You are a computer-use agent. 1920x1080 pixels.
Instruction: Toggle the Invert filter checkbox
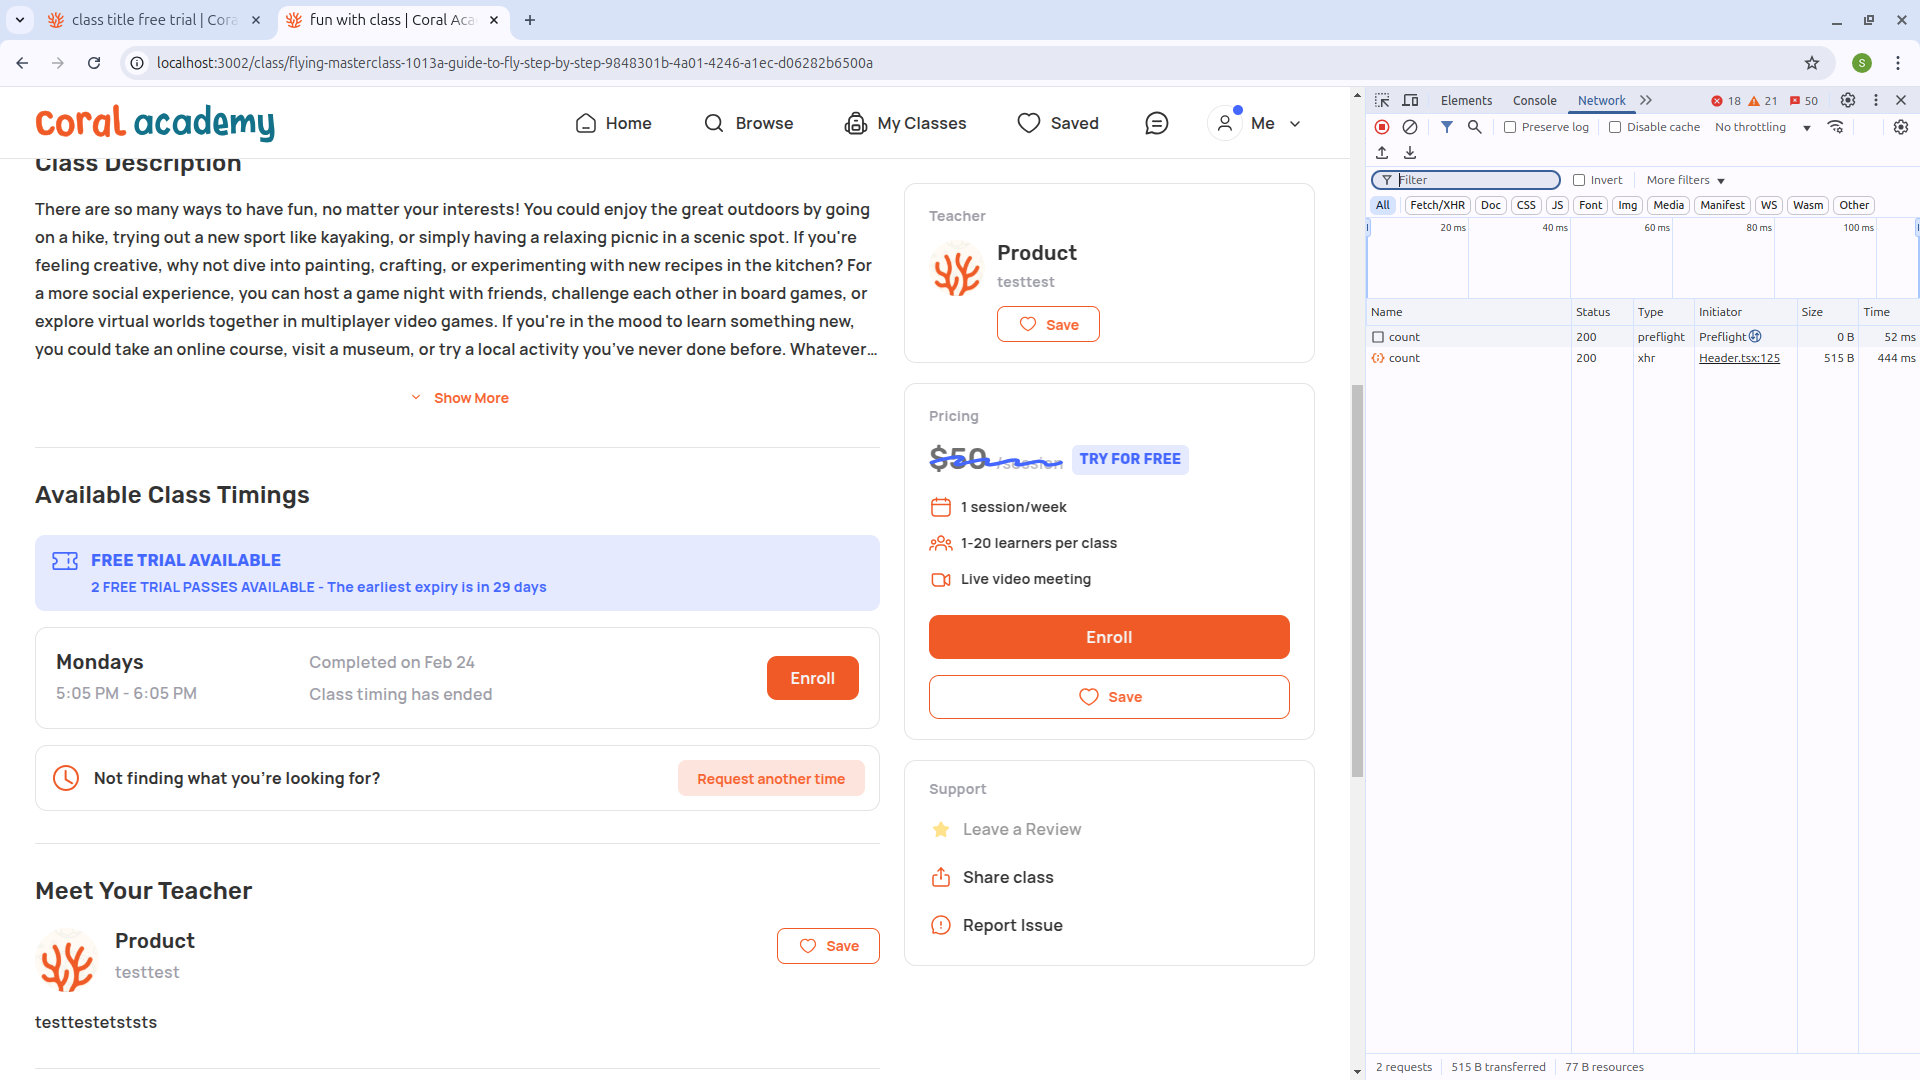(1579, 180)
